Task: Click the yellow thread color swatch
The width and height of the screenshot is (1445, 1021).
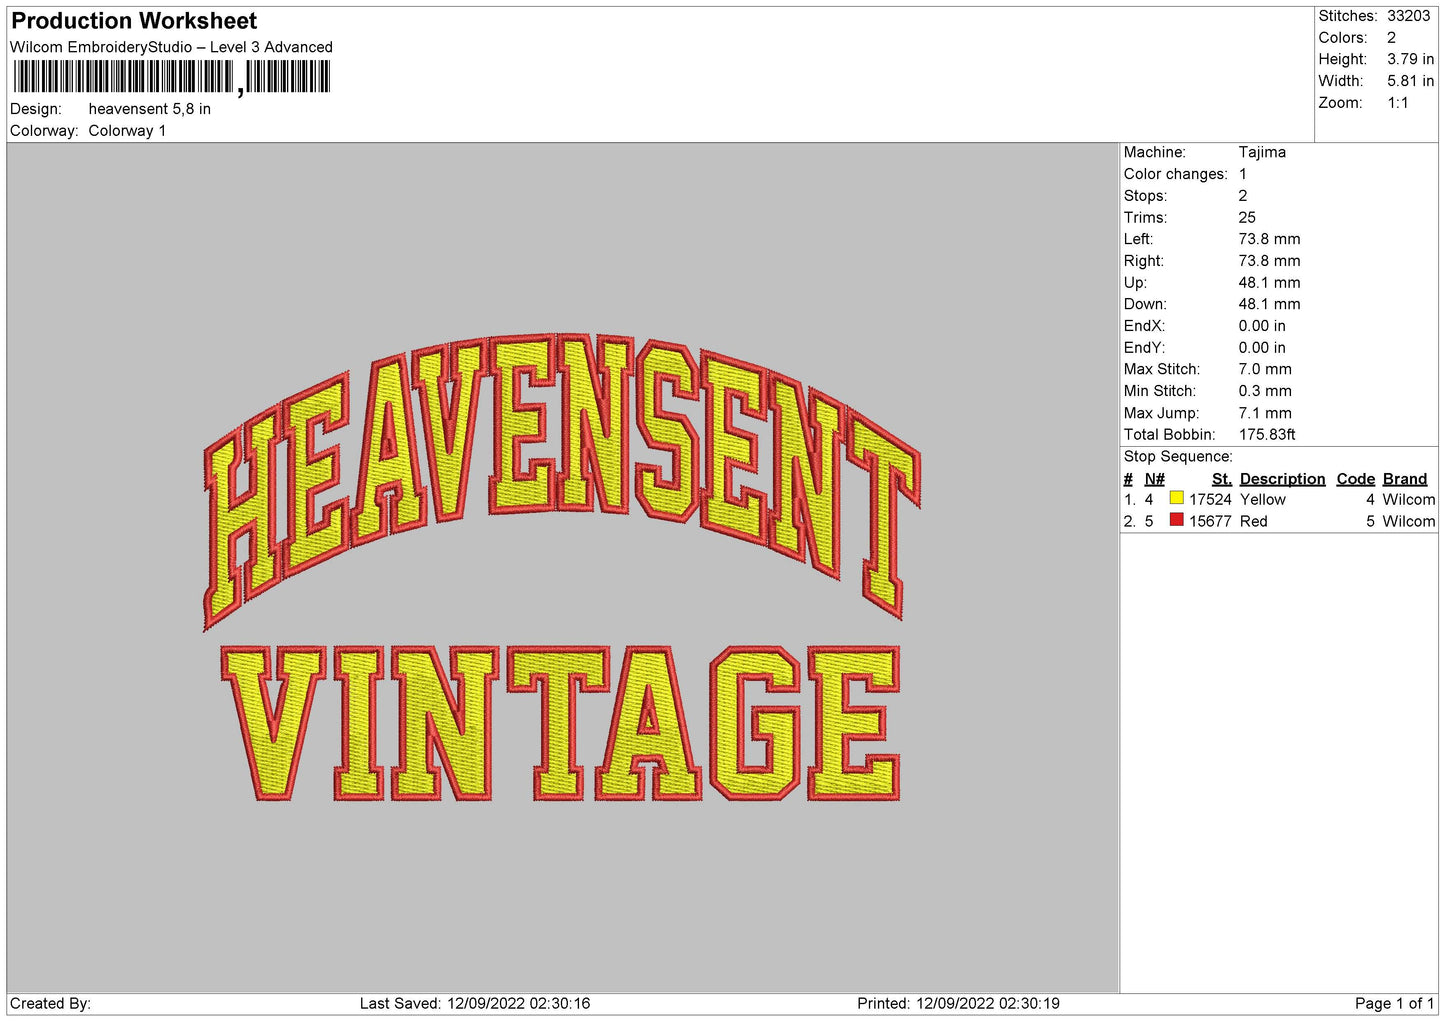Action: tap(1176, 498)
